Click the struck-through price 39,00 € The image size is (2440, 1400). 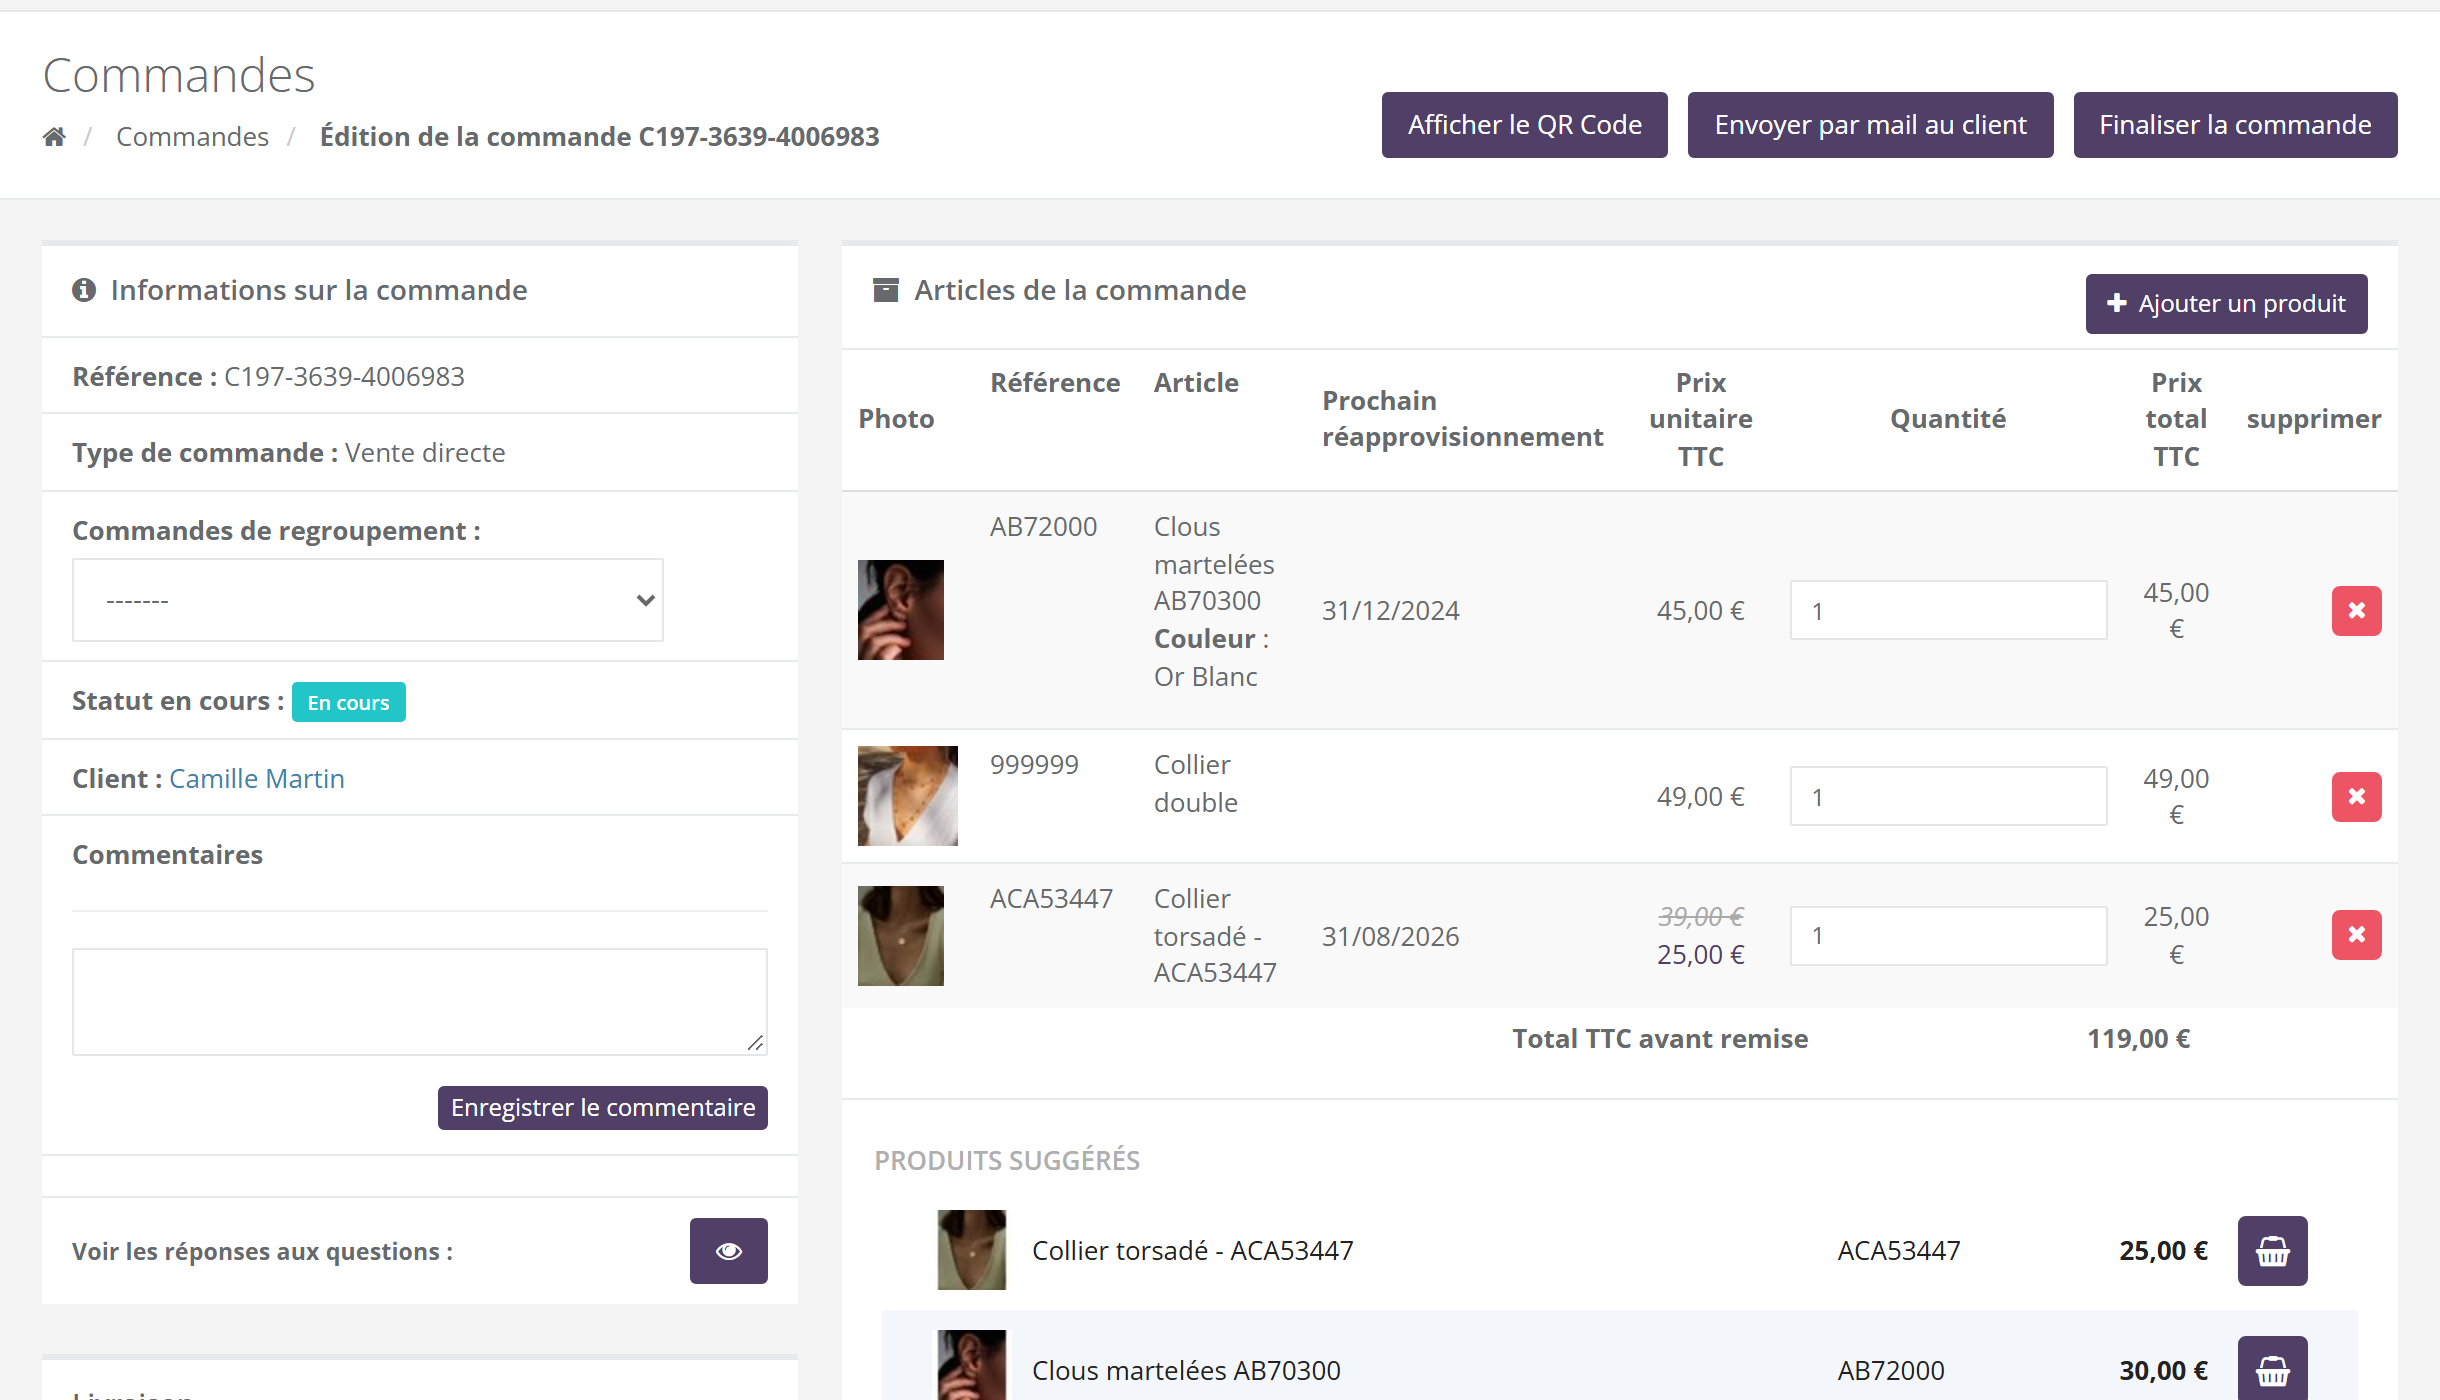click(x=1700, y=916)
